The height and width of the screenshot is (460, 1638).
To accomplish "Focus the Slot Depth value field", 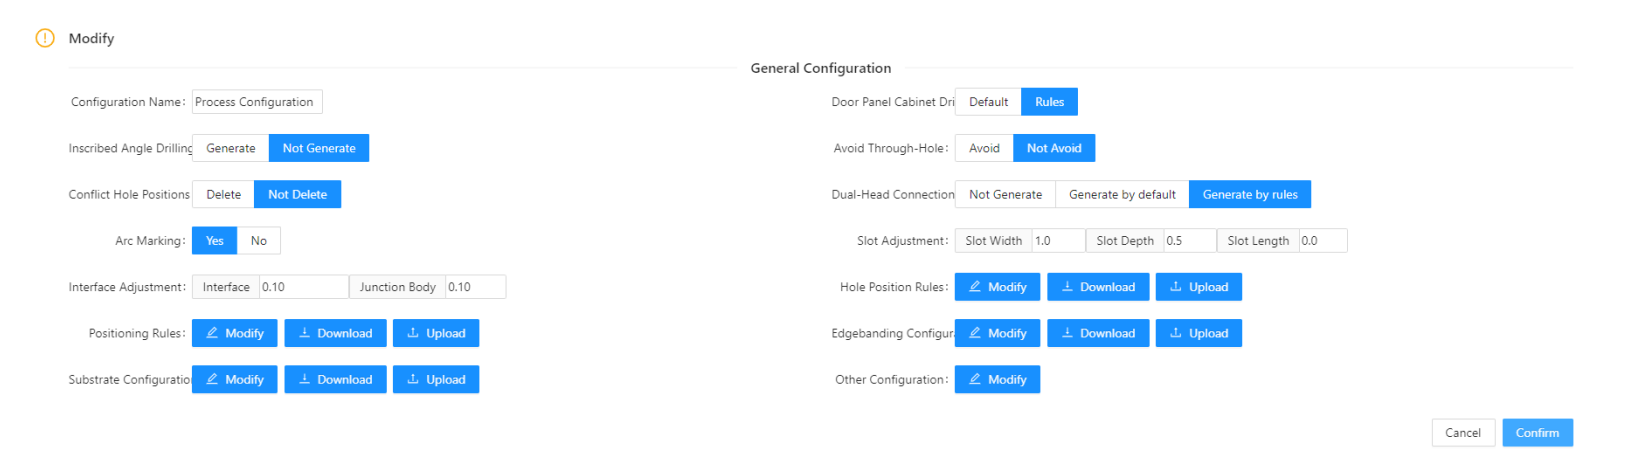I will pos(1190,241).
